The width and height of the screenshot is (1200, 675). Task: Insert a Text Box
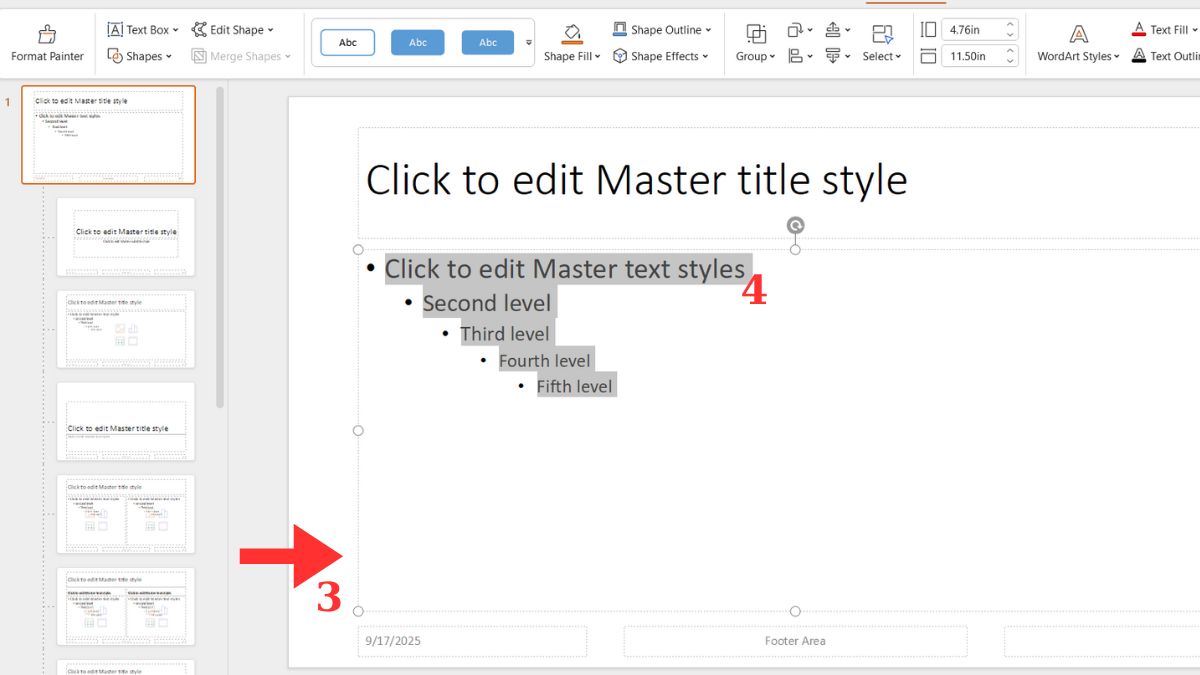pos(138,30)
